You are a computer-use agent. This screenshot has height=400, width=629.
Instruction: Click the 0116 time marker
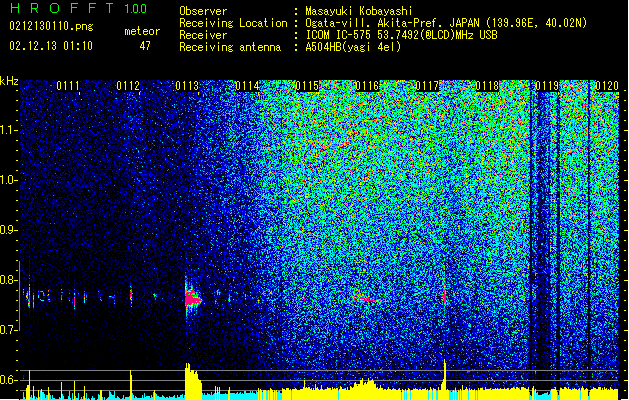coord(367,86)
